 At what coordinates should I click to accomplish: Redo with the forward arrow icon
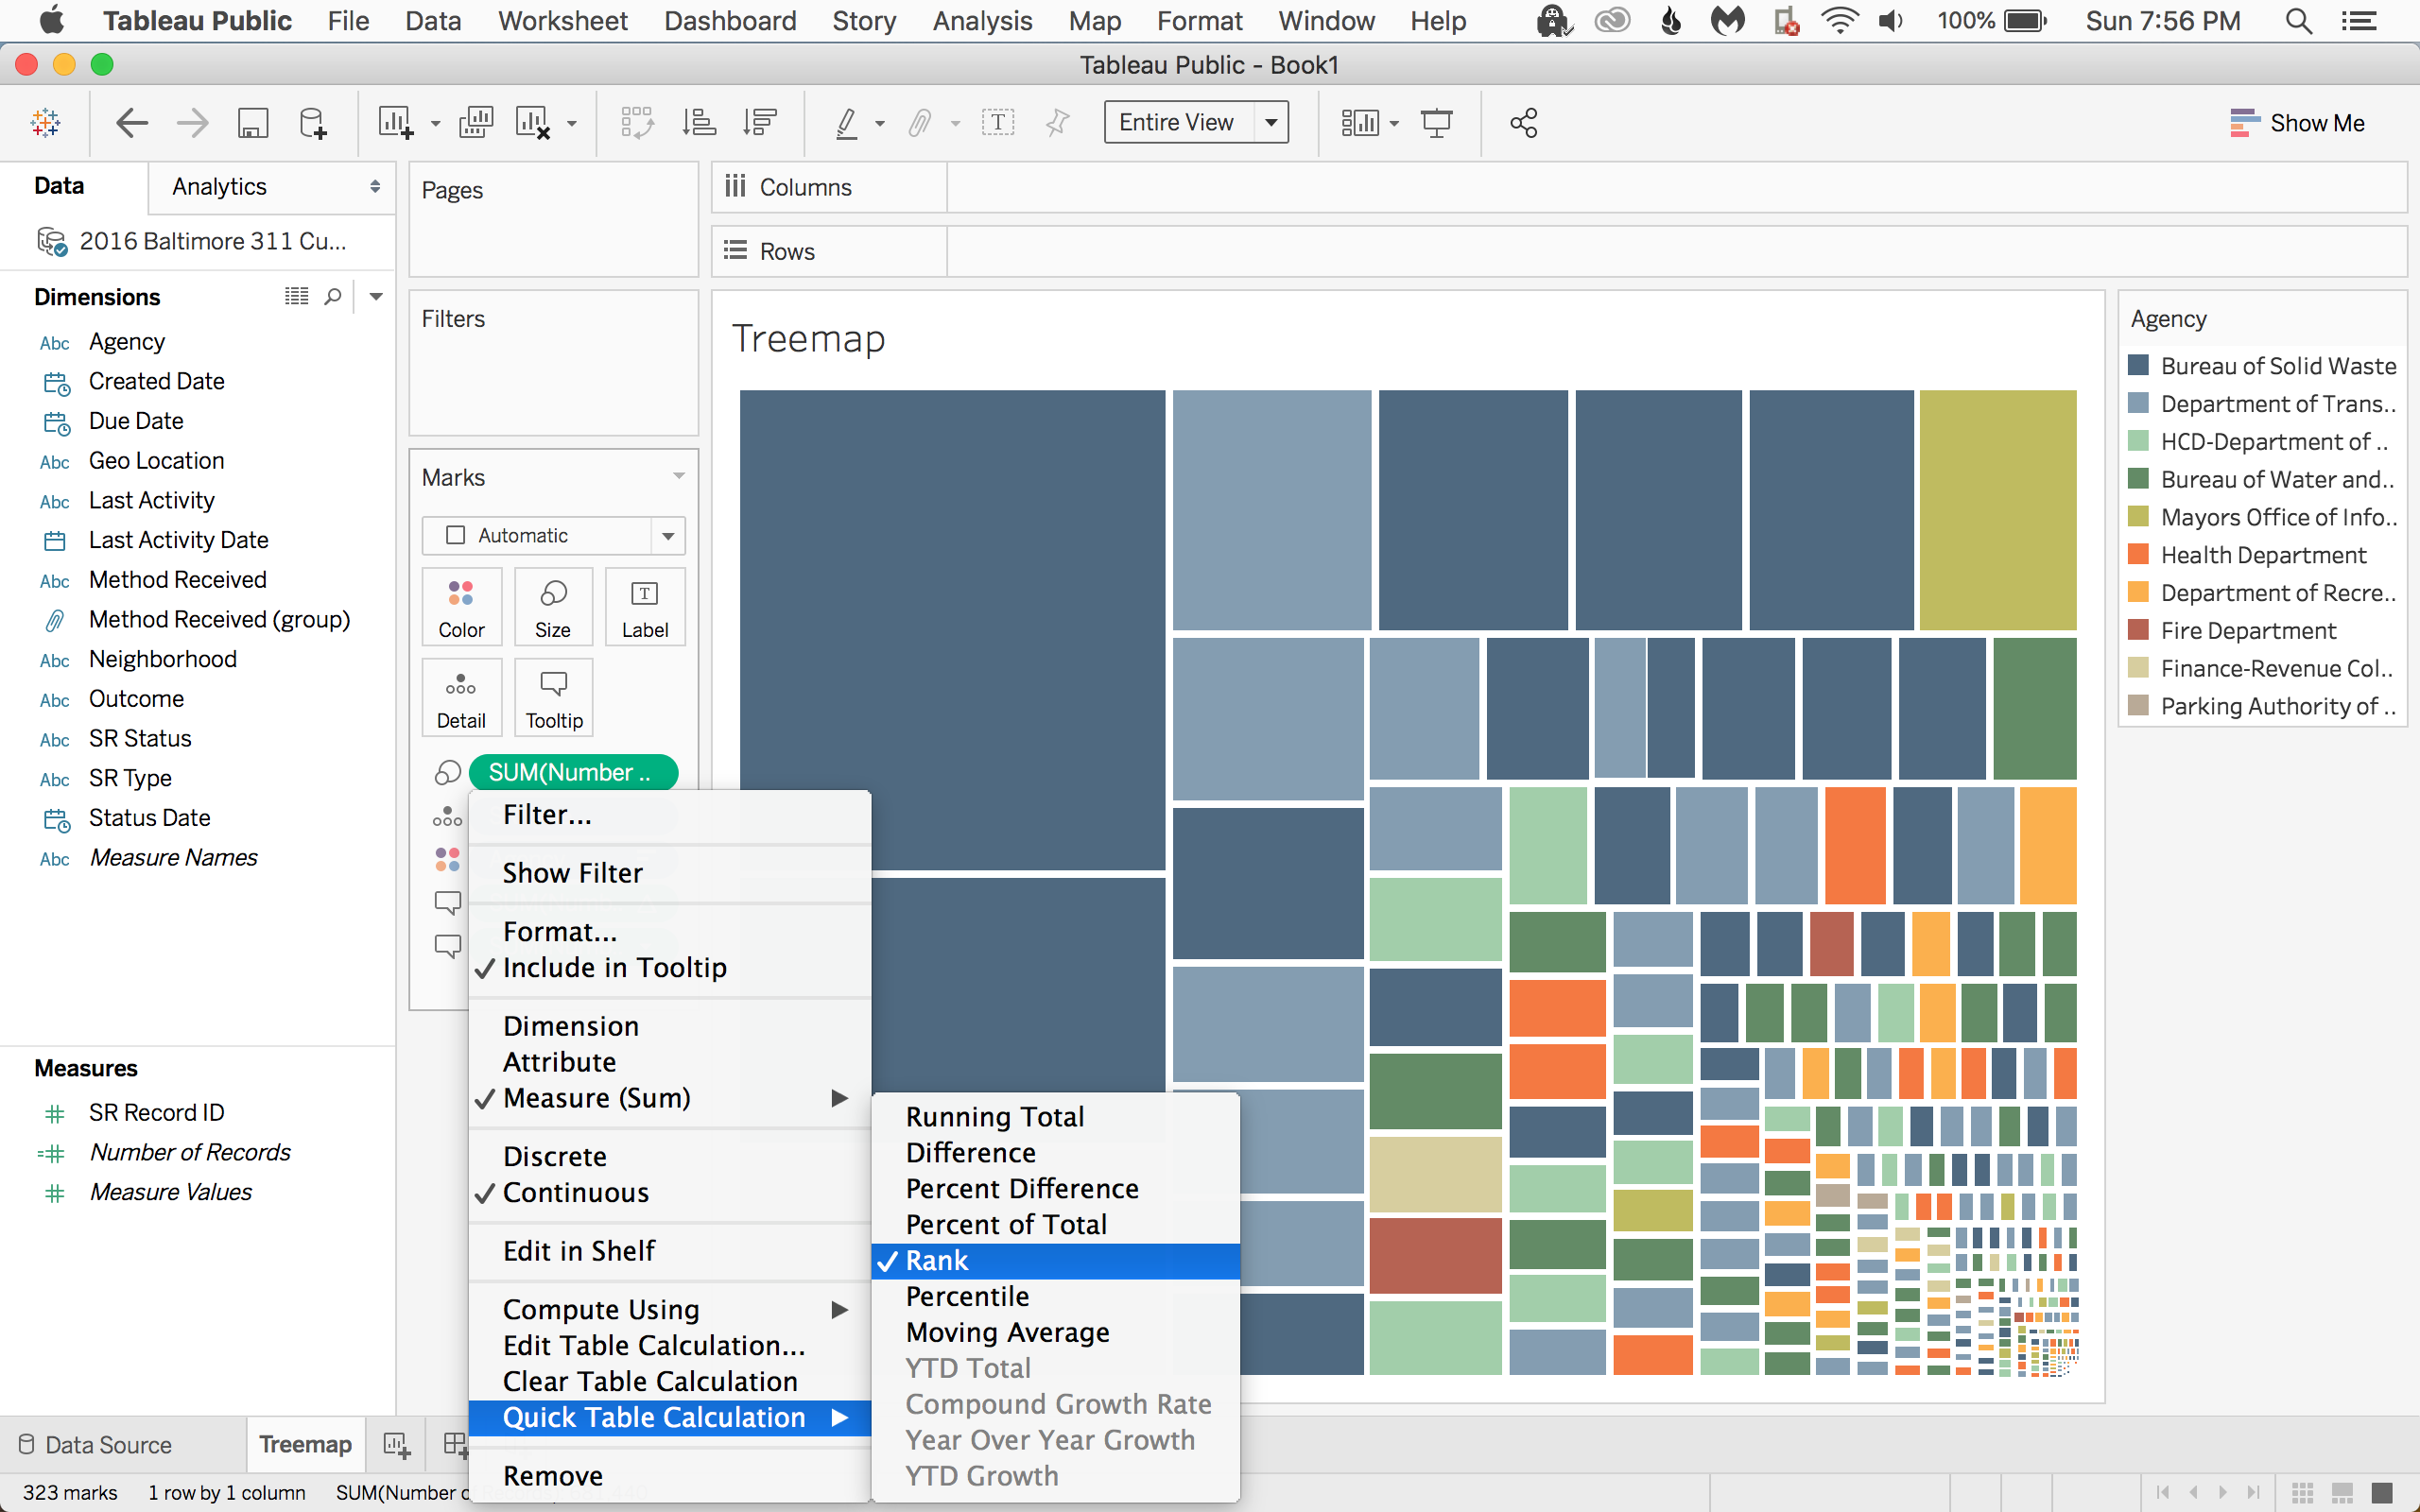192,123
